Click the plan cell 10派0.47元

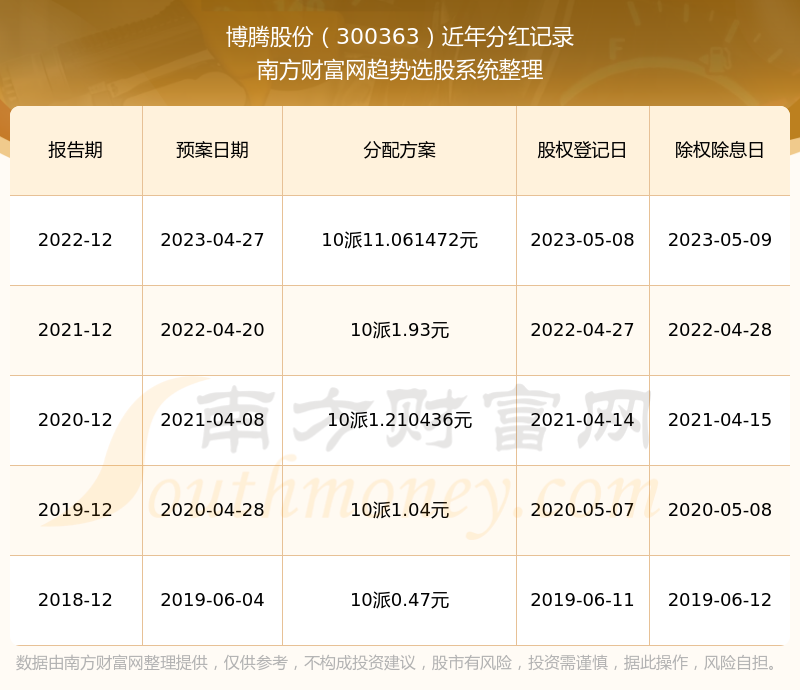coord(399,599)
